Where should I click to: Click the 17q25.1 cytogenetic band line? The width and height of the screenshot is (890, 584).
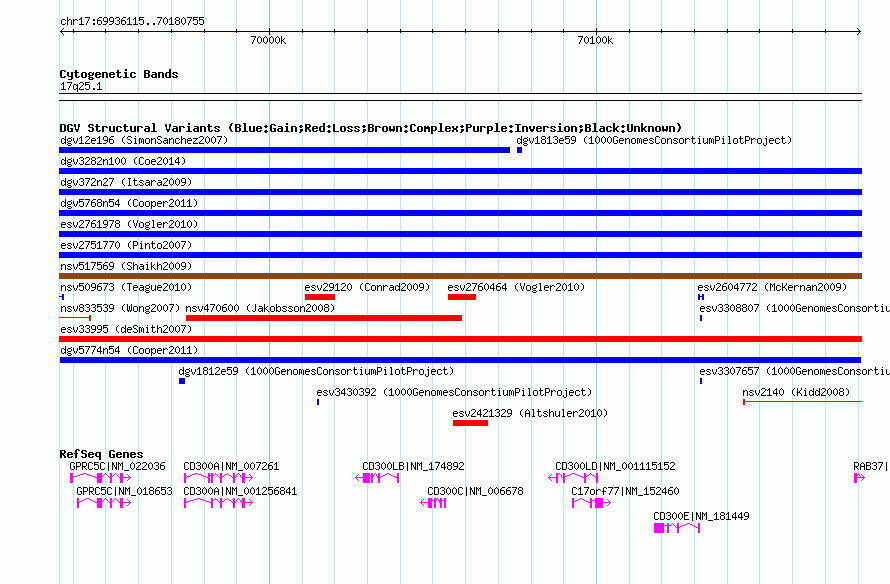[x=460, y=97]
